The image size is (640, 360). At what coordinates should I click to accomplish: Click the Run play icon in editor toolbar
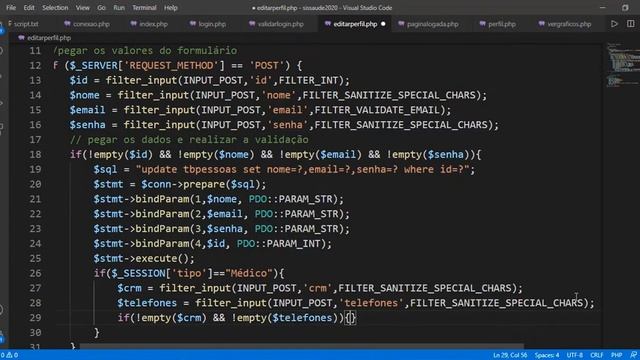pyautogui.click(x=614, y=24)
